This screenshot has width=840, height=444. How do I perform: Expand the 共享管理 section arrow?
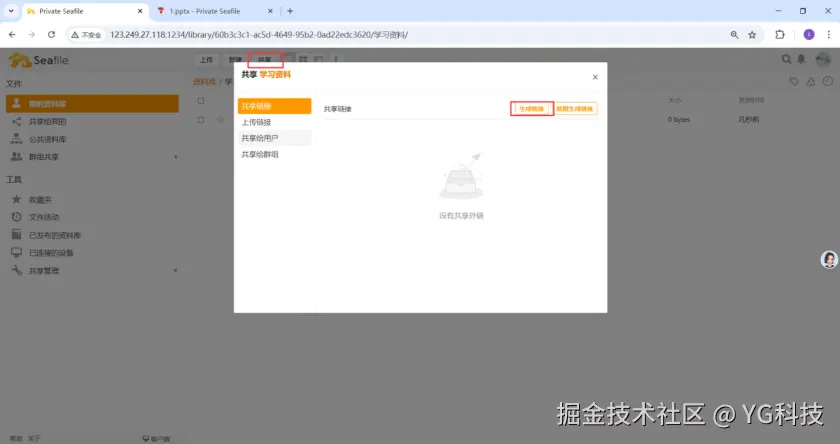coord(175,270)
